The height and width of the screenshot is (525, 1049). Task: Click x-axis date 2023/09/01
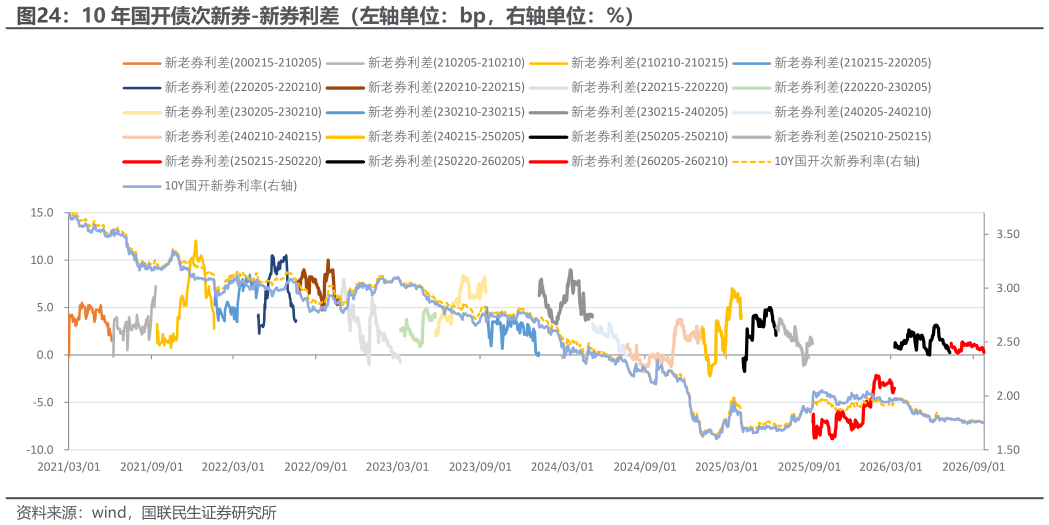click(480, 467)
